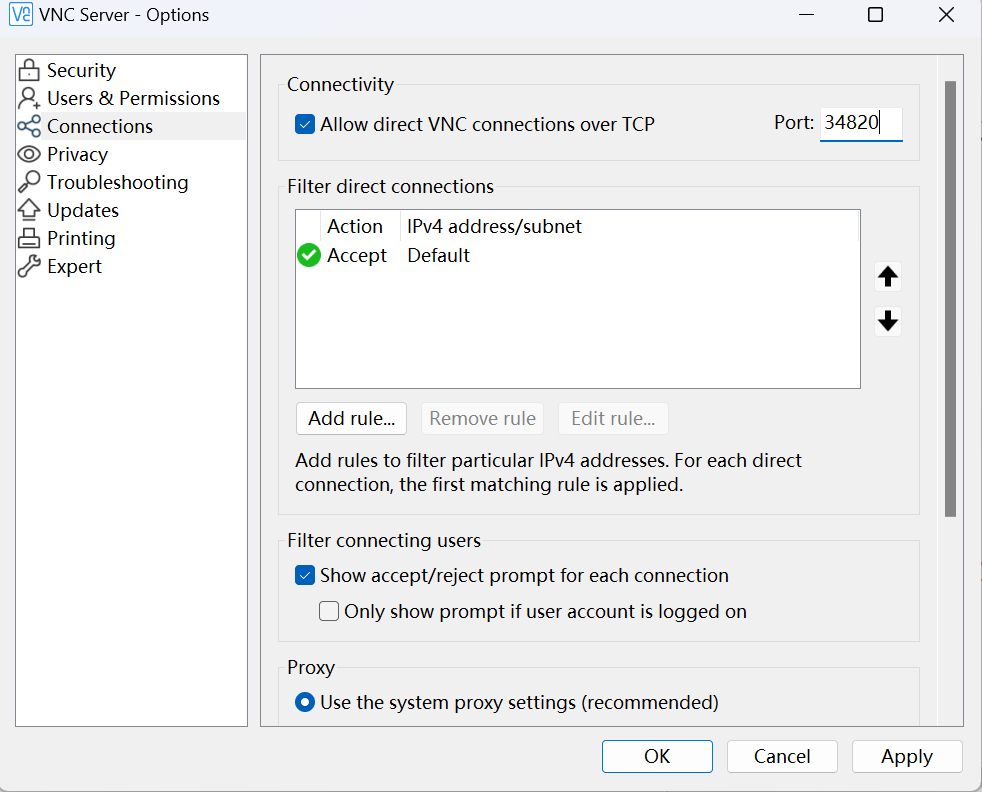Close the VNC Server Options window
Screen dimensions: 982x792
946,14
